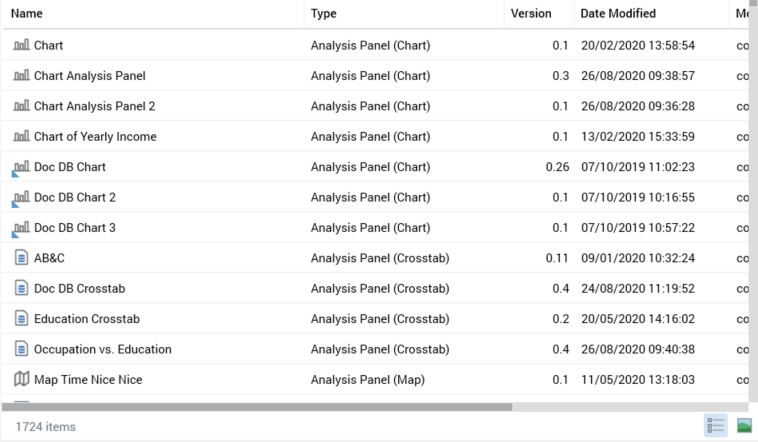The height and width of the screenshot is (442, 758).
Task: Sort by Date Modified column header
Action: (618, 13)
